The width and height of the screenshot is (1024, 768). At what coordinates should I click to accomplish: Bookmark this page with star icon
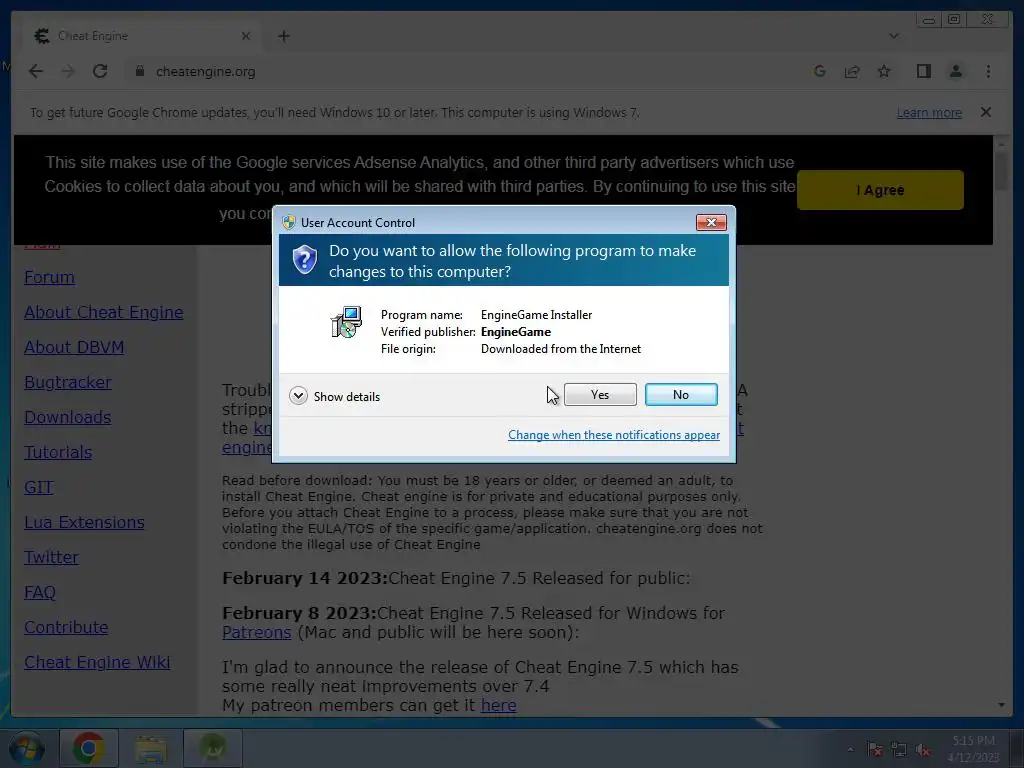tap(884, 71)
